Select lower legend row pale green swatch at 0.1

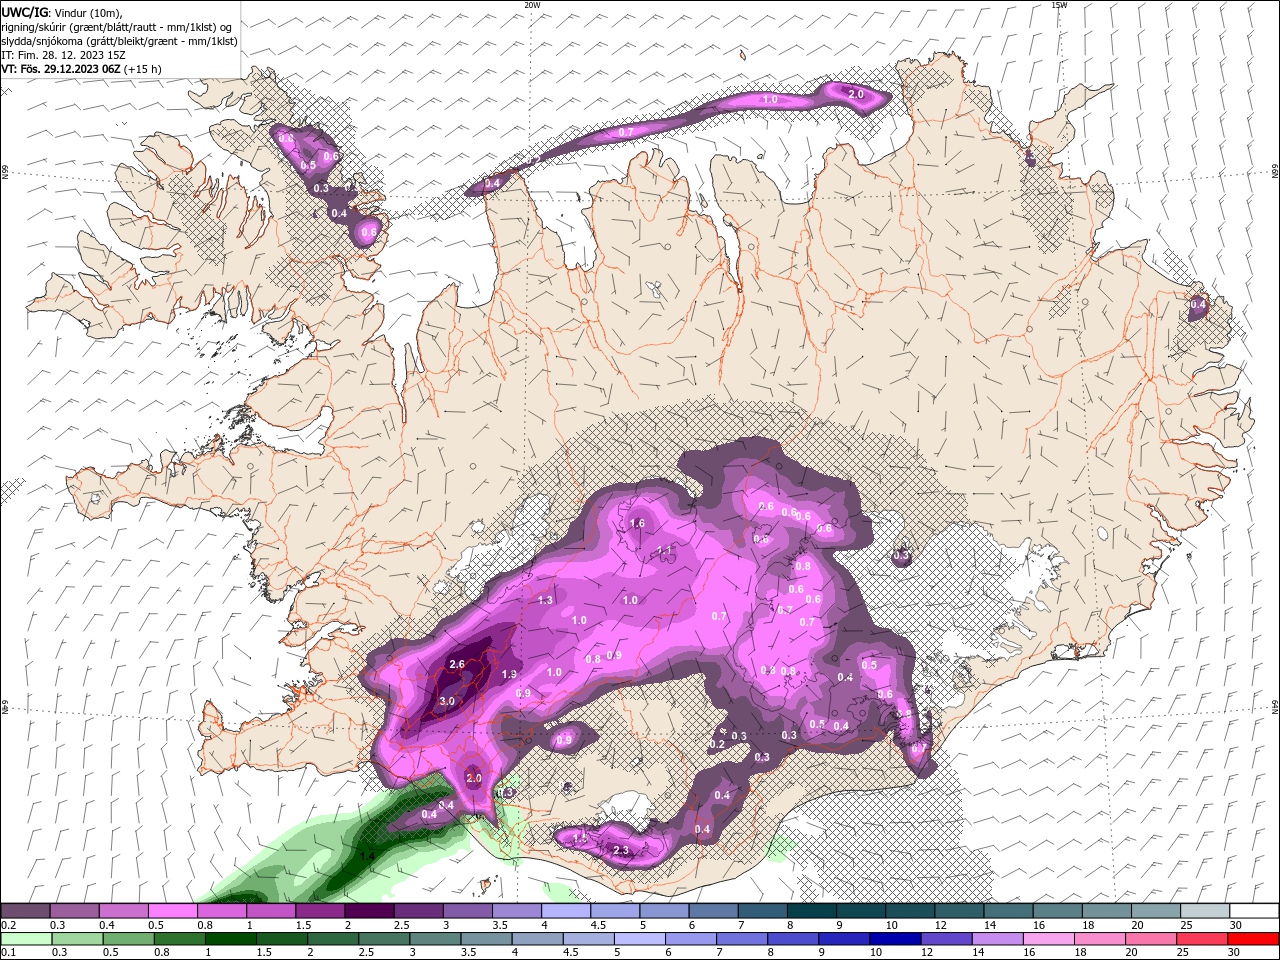tap(25, 939)
